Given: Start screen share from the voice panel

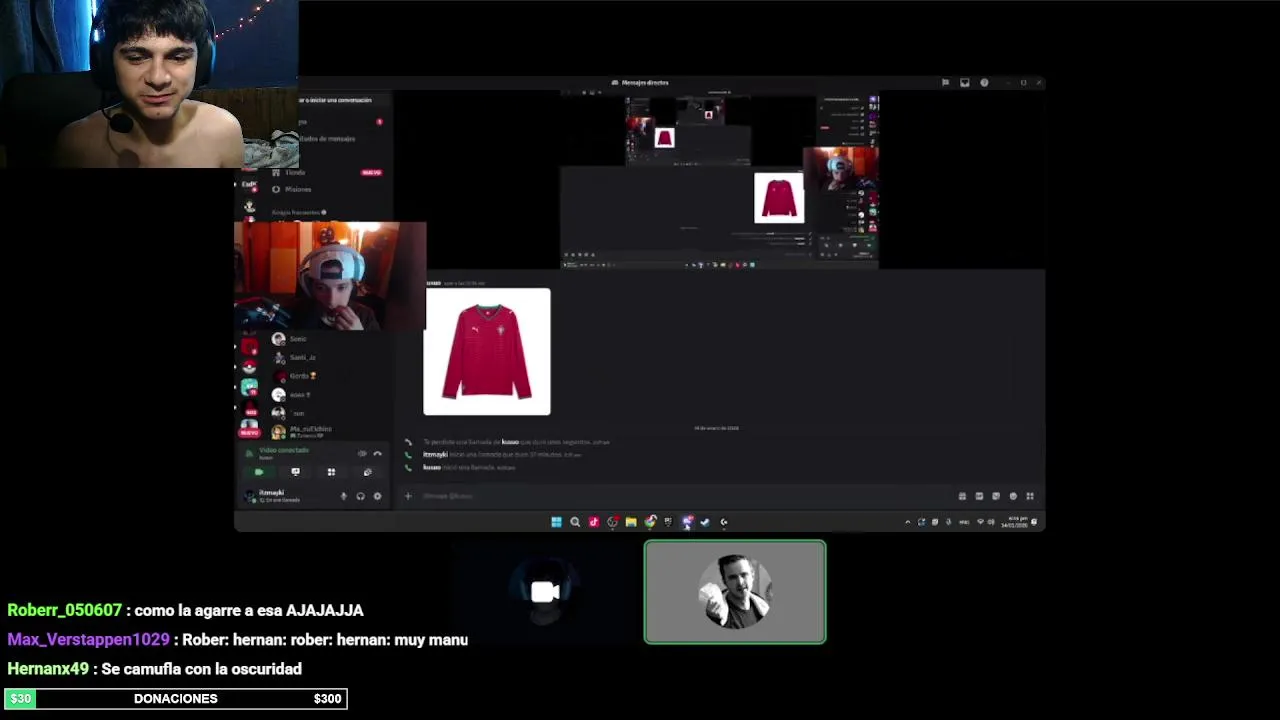Looking at the screenshot, I should pyautogui.click(x=295, y=472).
